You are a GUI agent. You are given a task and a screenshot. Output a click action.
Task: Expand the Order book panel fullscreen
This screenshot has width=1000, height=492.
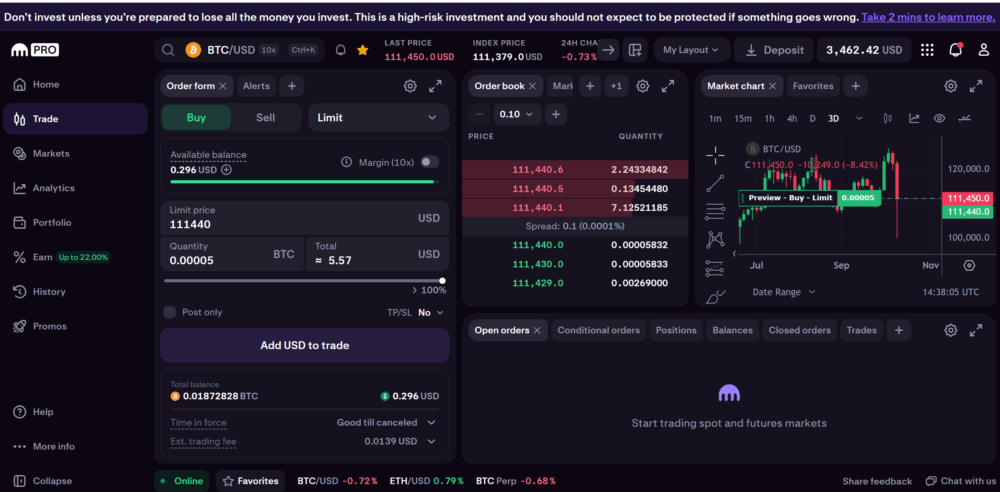[x=668, y=86]
